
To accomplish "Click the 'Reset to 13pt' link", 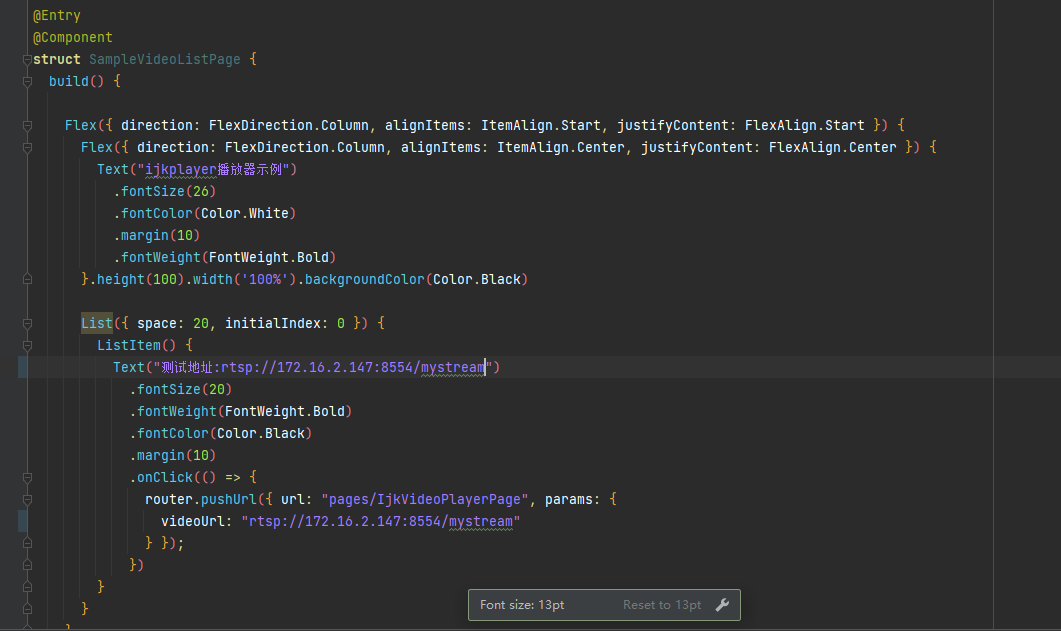I will click(661, 605).
